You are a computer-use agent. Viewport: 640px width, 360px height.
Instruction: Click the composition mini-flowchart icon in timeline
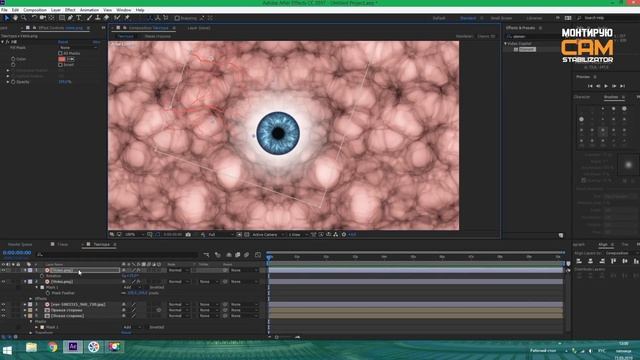[x=207, y=255]
